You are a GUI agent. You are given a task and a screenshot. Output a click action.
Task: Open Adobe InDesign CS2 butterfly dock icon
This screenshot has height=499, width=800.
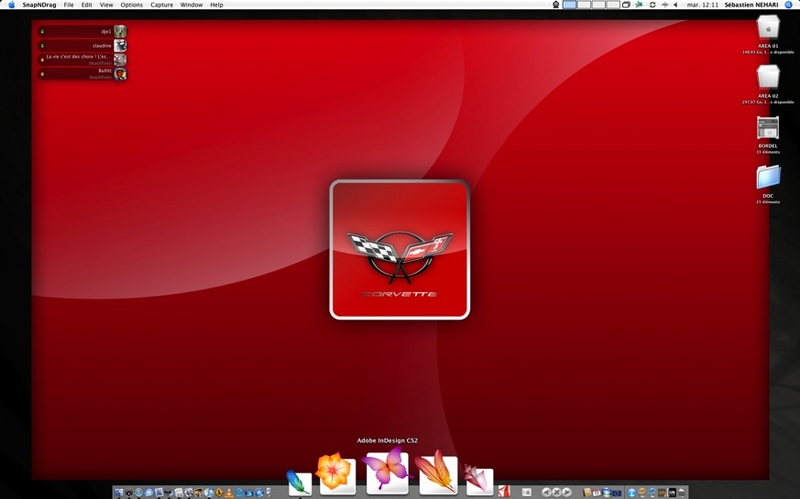pos(387,473)
